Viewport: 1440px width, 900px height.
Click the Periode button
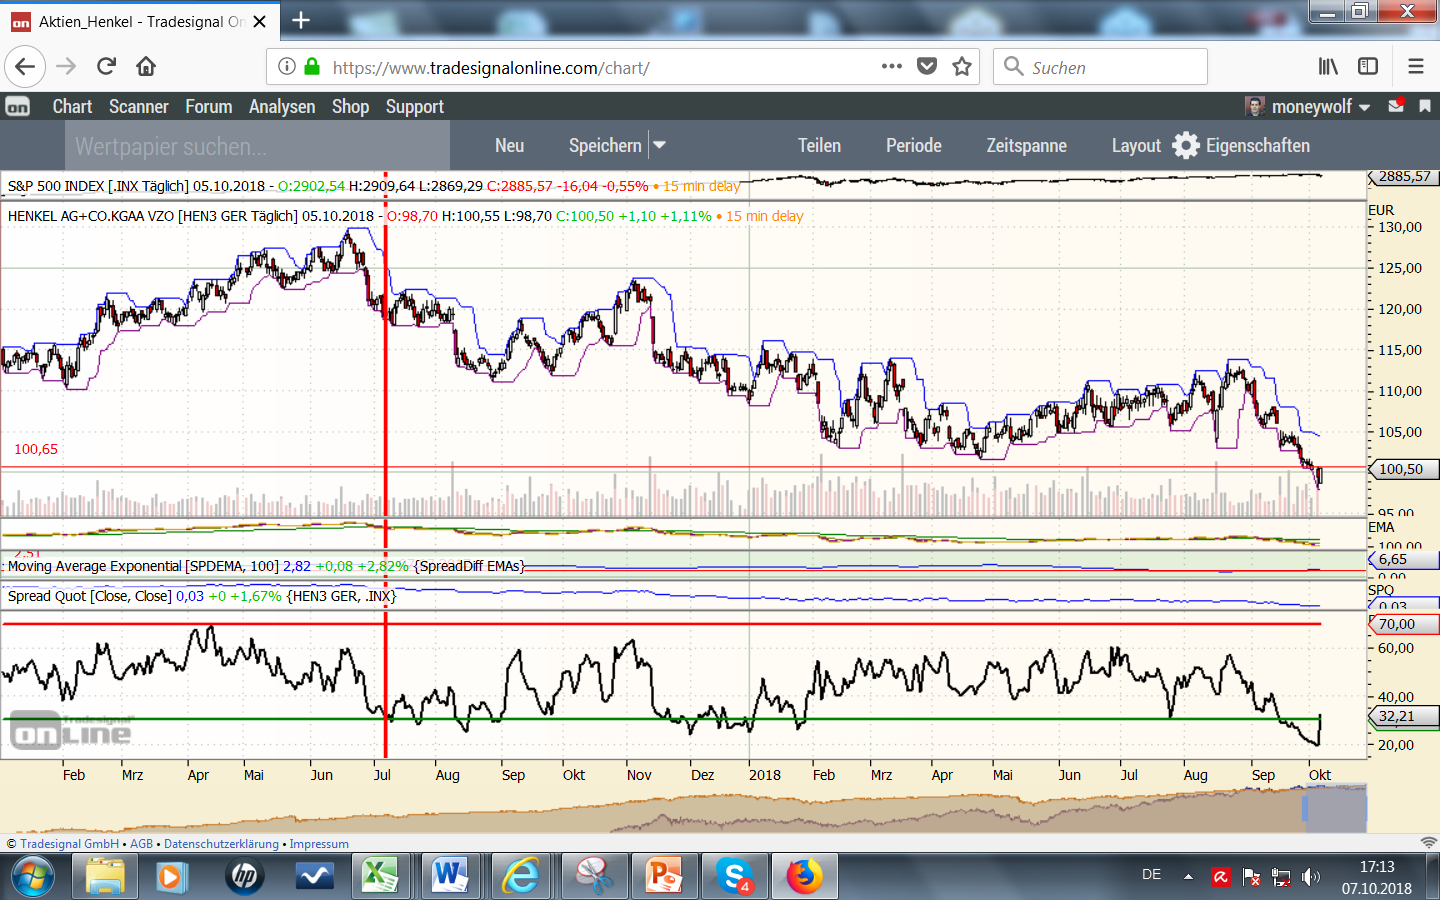(913, 146)
